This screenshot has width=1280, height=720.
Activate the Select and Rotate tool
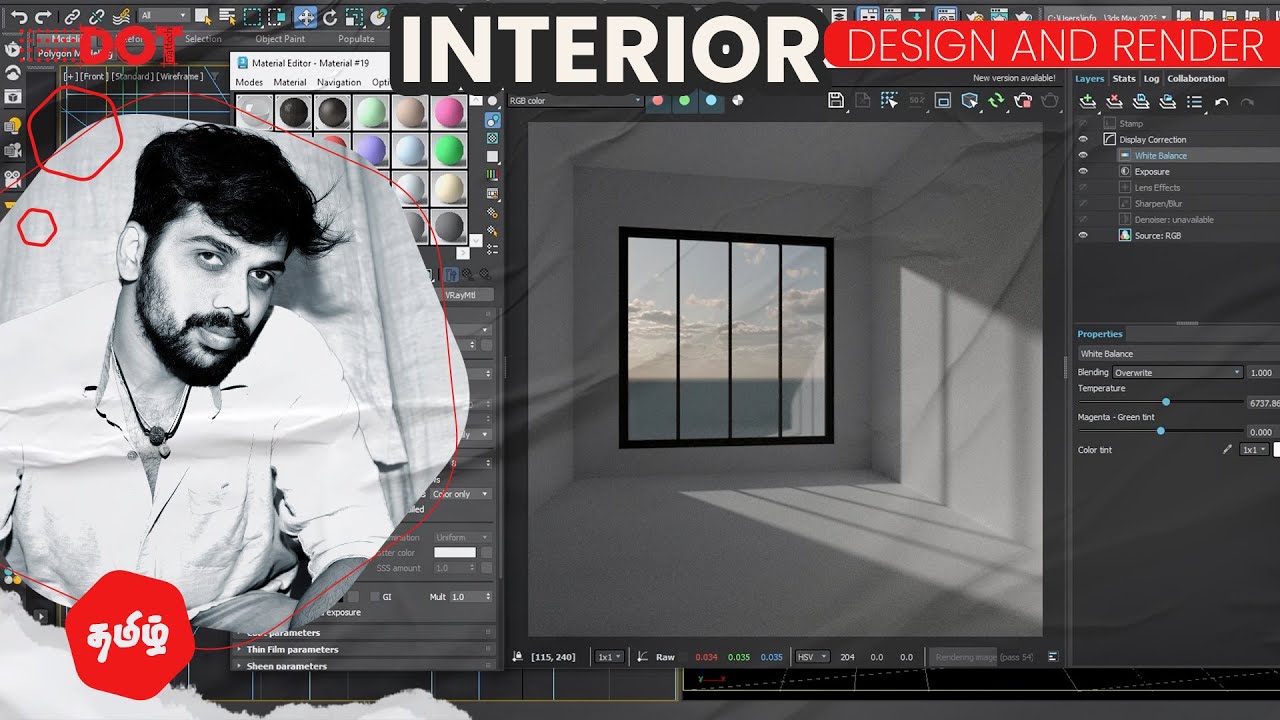coord(329,17)
